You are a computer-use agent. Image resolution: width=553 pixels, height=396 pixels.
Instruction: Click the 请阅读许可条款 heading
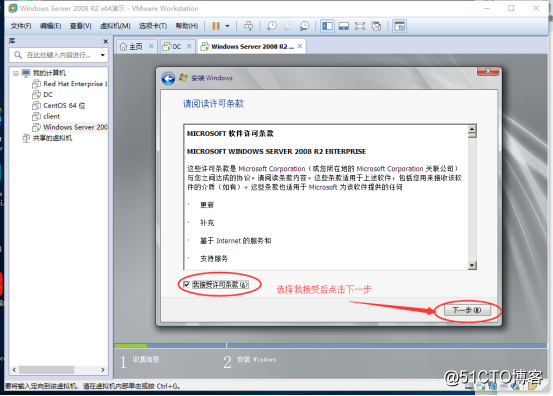213,104
